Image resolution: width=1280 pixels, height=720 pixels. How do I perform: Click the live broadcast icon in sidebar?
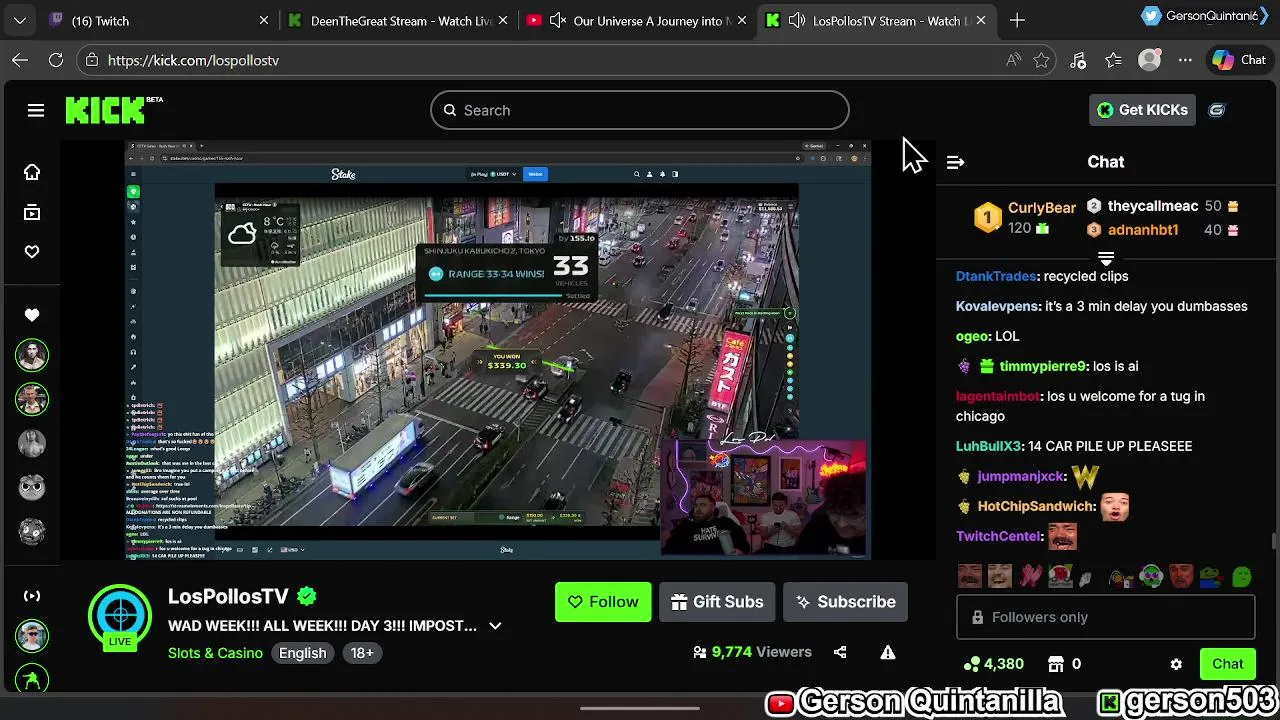tap(32, 596)
